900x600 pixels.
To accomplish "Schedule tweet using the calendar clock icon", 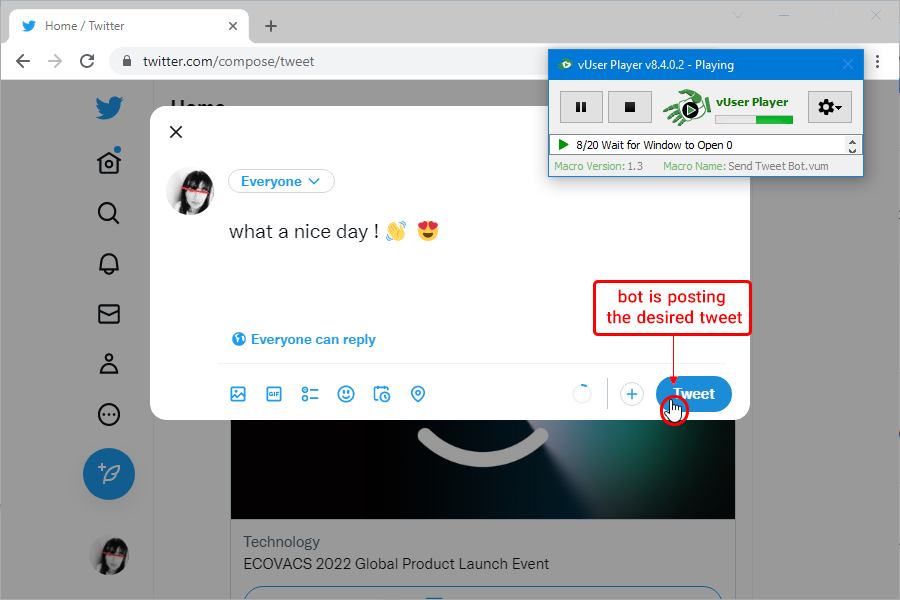I will tap(382, 394).
